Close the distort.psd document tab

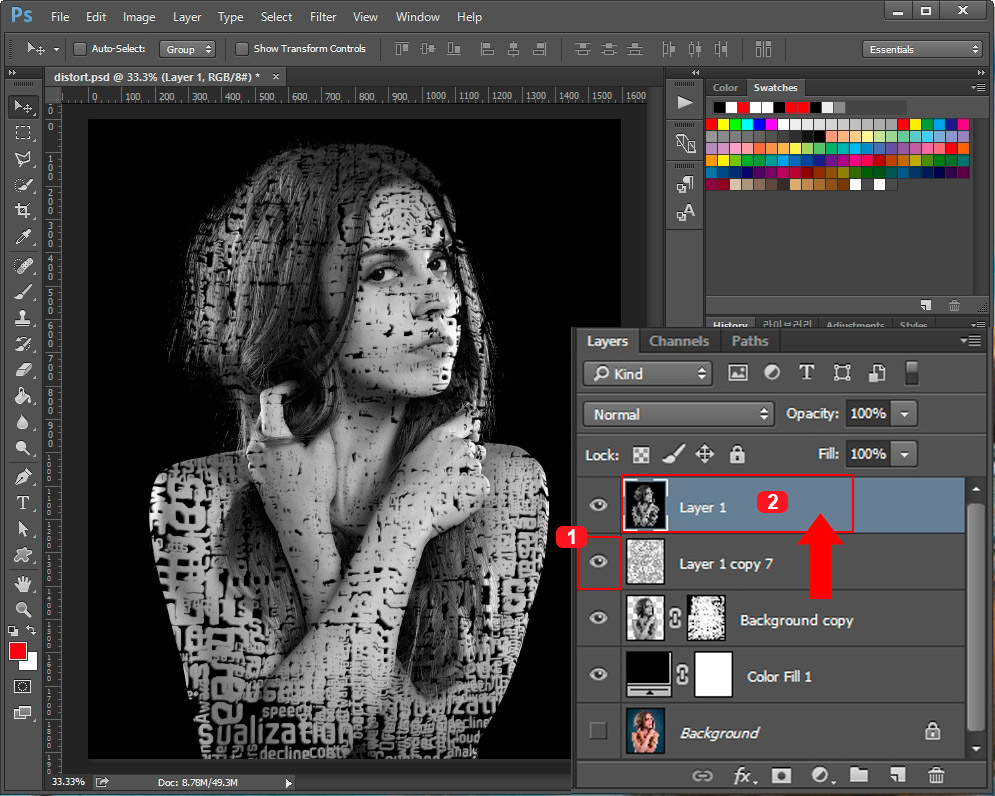[x=275, y=76]
